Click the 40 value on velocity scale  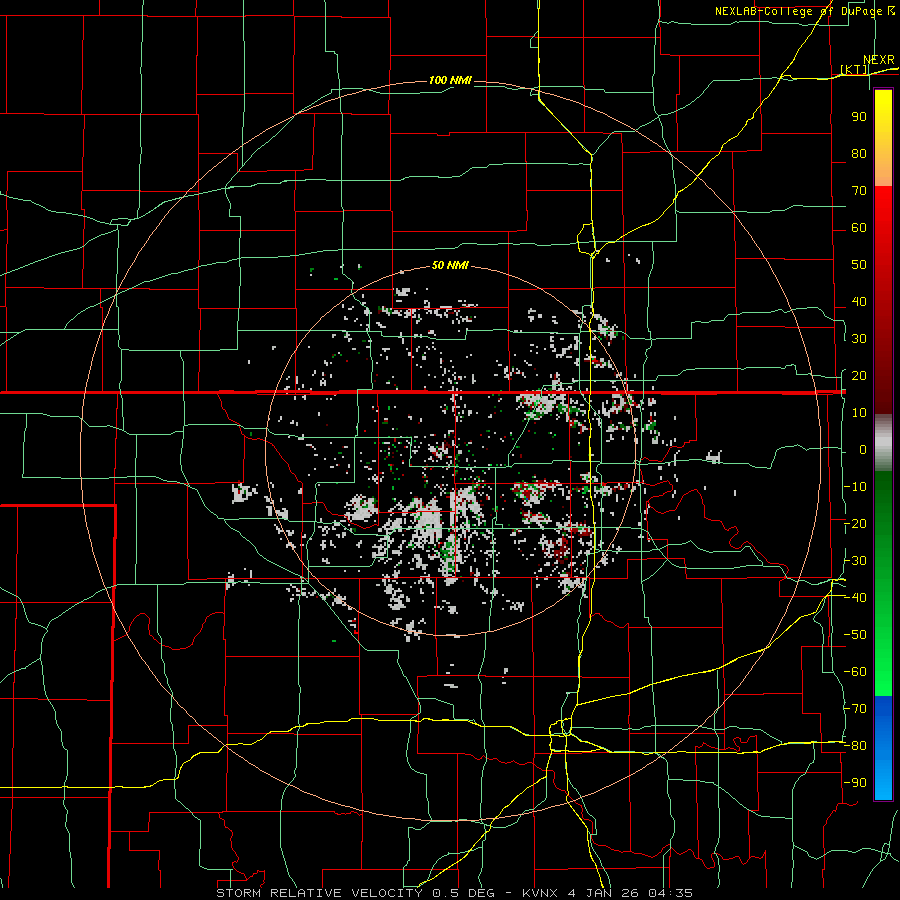859,302
